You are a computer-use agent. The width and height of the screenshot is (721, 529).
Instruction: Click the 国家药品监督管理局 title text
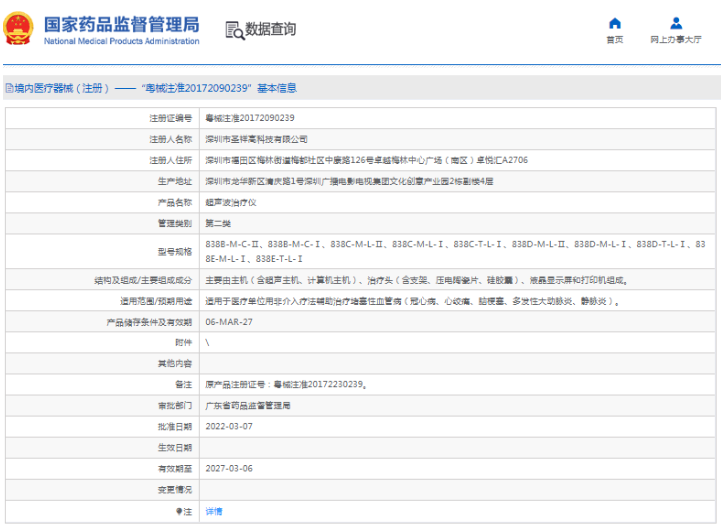(x=122, y=24)
